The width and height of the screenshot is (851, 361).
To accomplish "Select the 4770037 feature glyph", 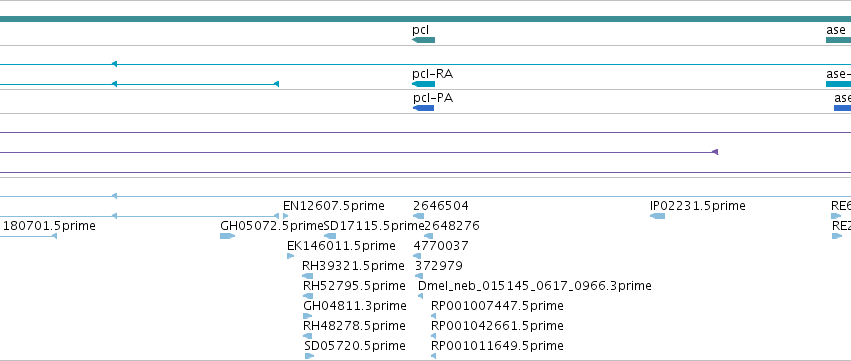I will click(417, 256).
